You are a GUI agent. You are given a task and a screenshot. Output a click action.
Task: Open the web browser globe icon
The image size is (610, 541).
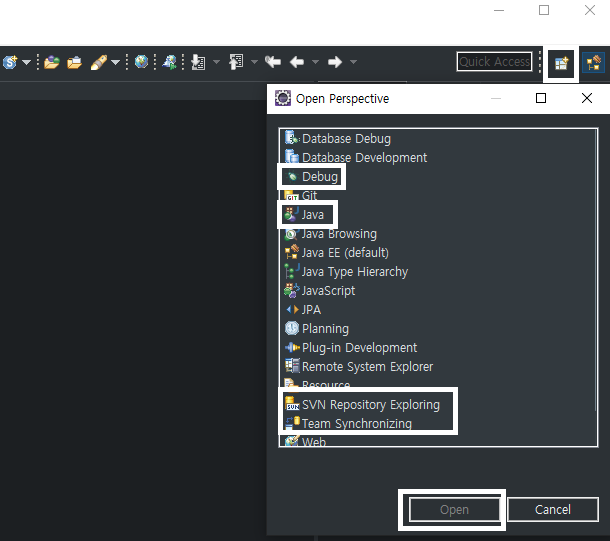pos(141,62)
